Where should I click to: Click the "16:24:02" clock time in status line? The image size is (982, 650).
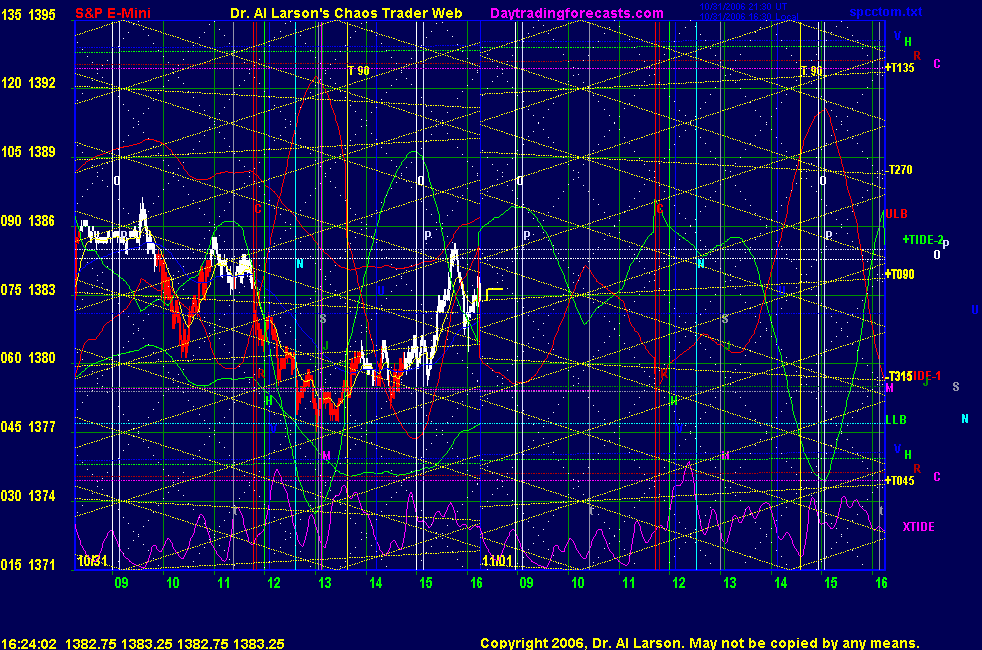(x=29, y=643)
